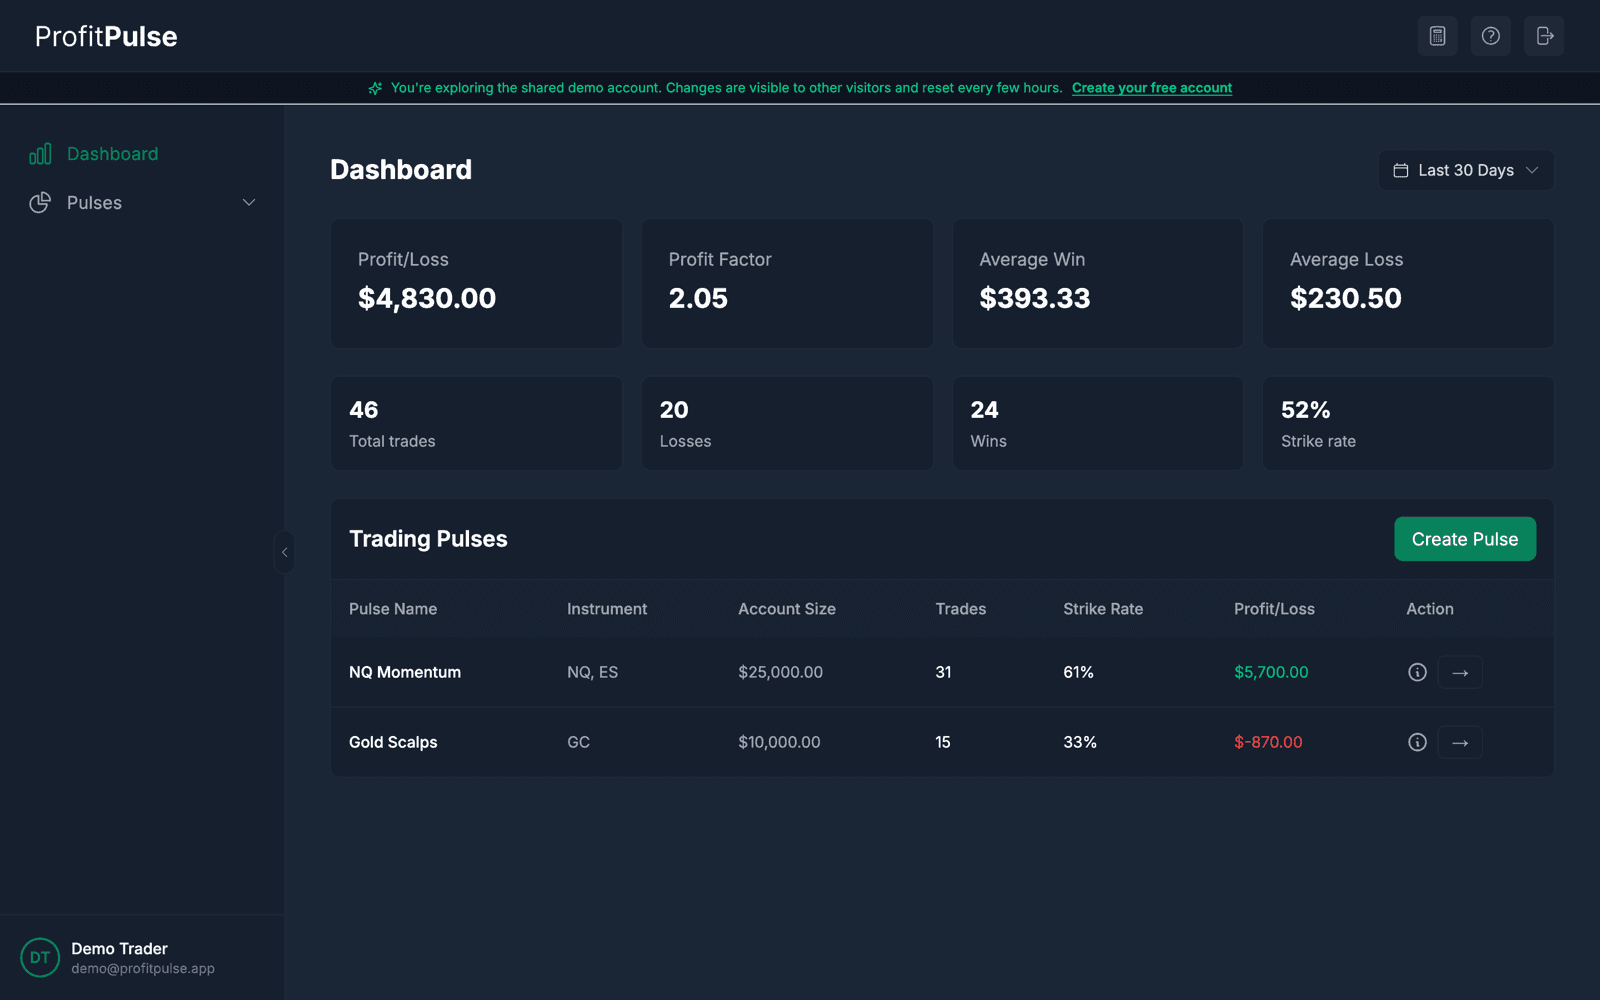Click the Gold Scalps pulse name

coord(393,742)
